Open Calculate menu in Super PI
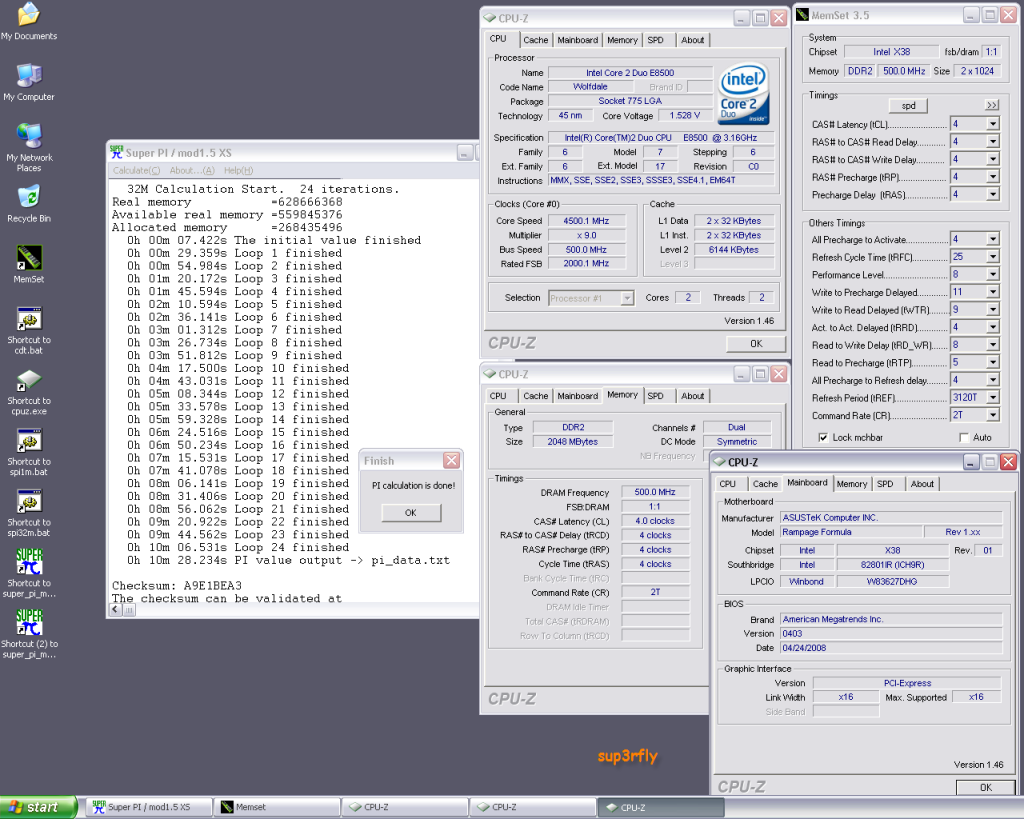 136,170
